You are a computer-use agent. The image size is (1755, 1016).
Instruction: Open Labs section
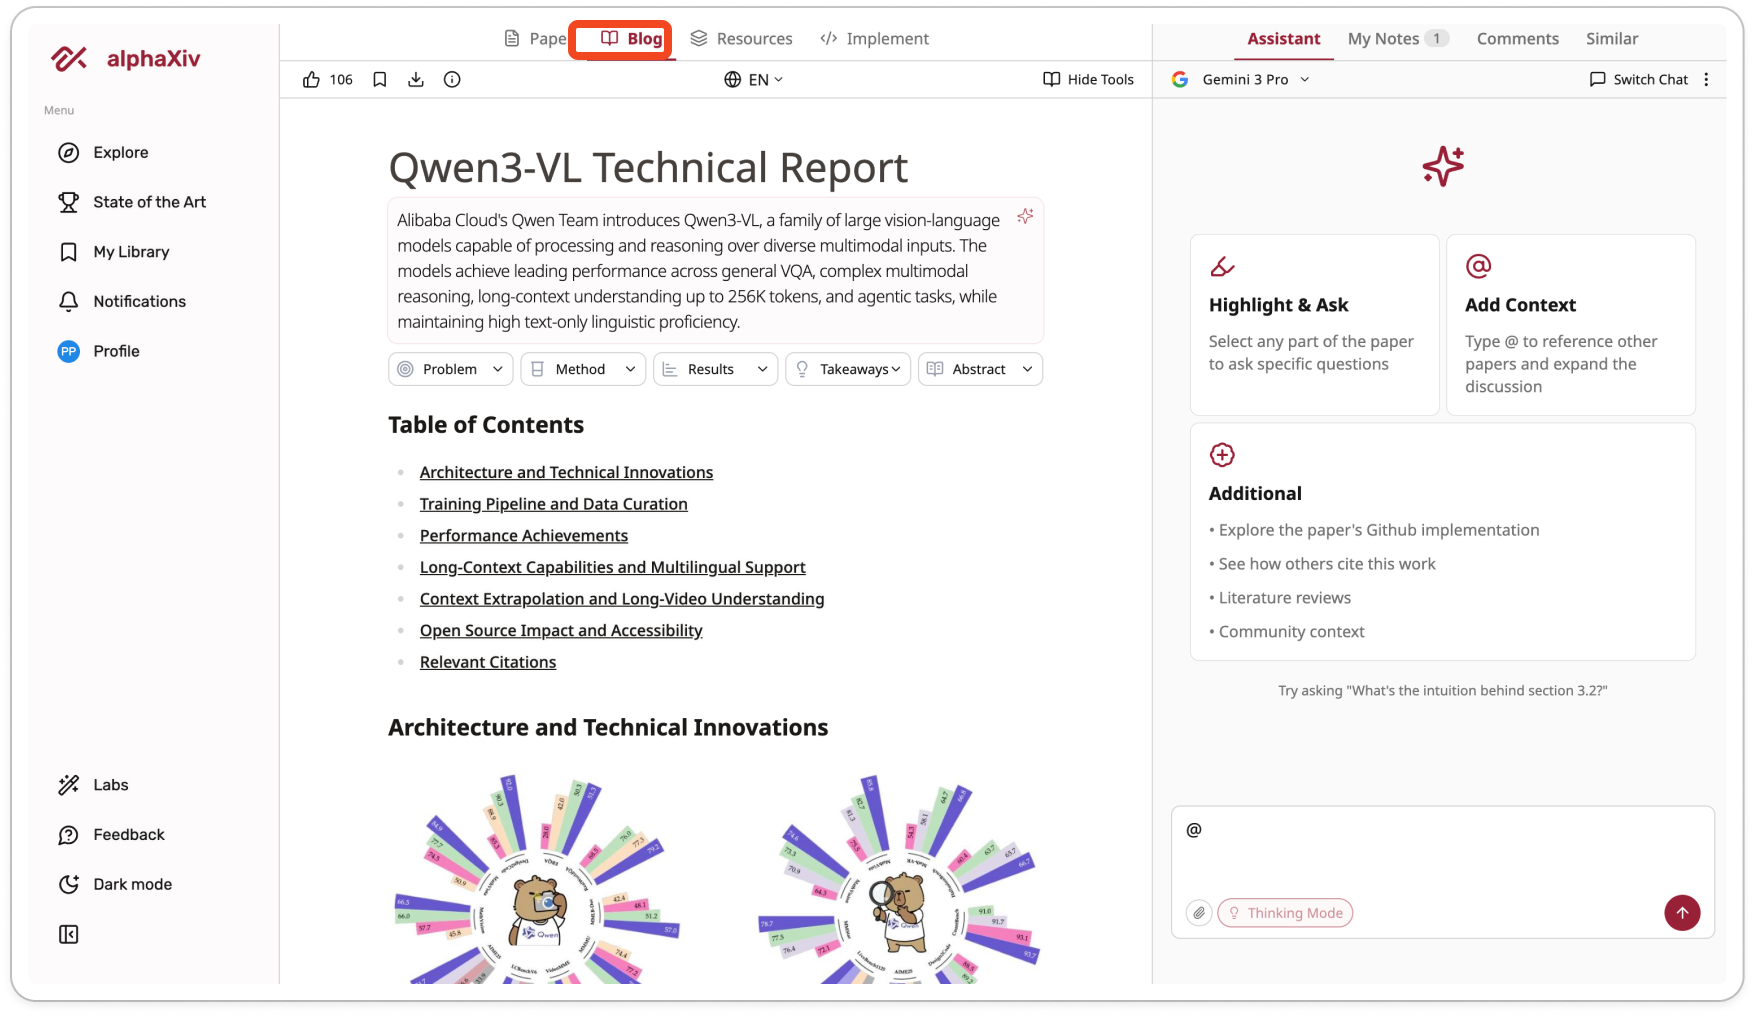coord(93,785)
